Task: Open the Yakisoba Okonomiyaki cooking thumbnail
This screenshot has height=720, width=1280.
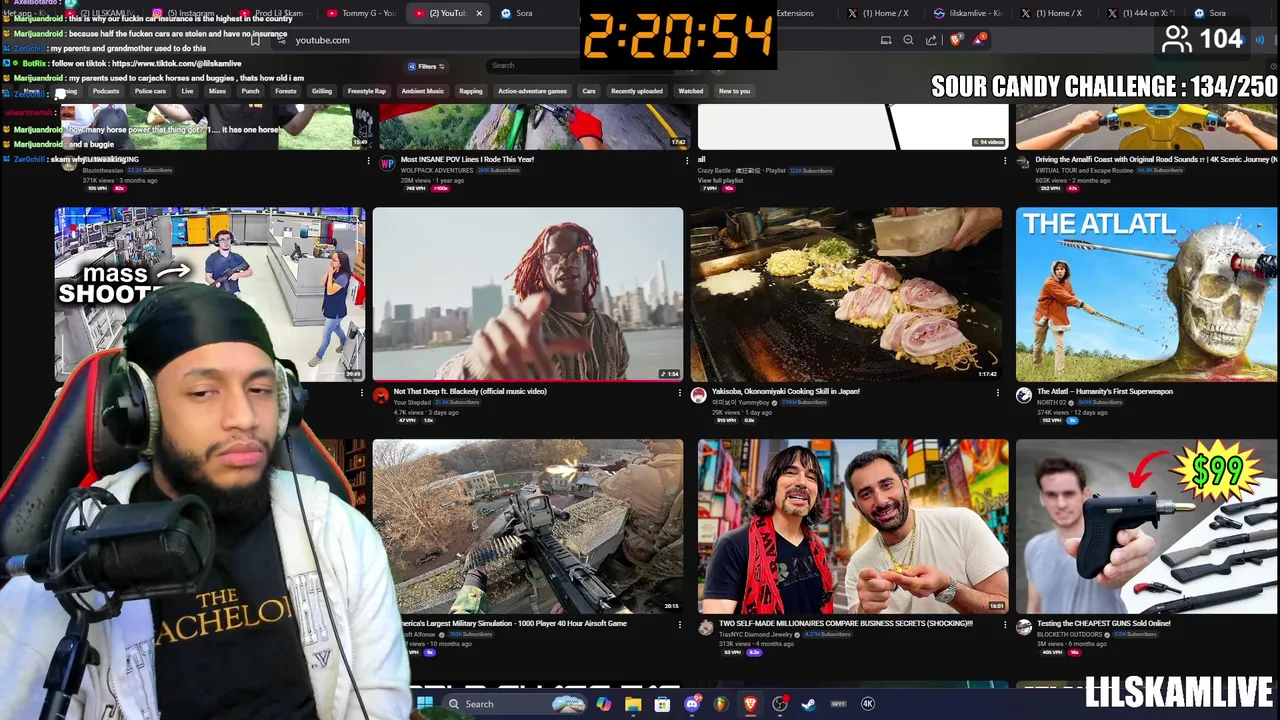Action: [846, 294]
